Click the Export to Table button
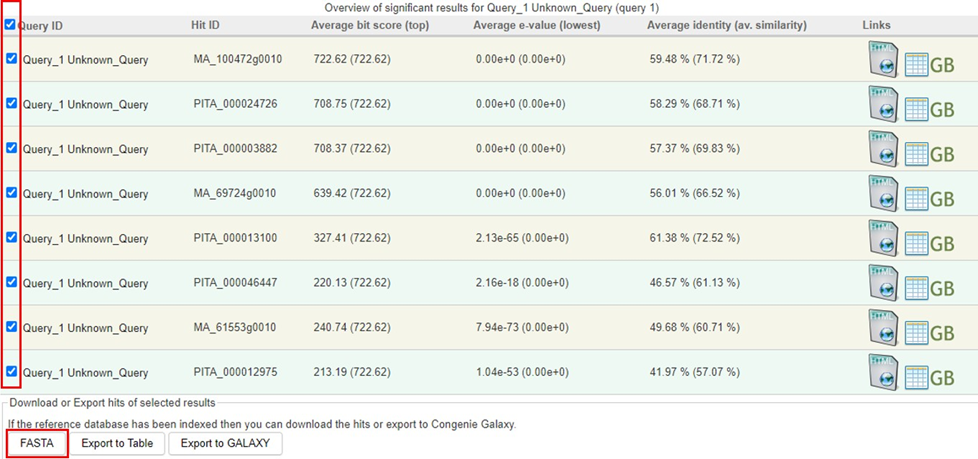This screenshot has width=978, height=459. coord(117,443)
